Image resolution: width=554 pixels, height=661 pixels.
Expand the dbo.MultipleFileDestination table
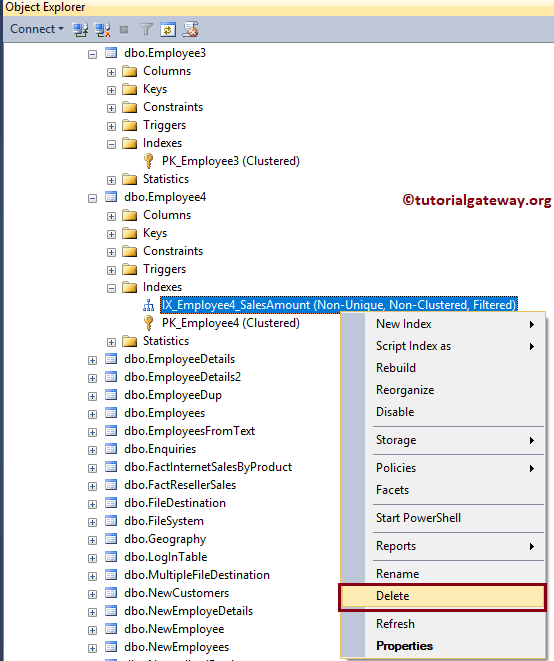point(92,577)
